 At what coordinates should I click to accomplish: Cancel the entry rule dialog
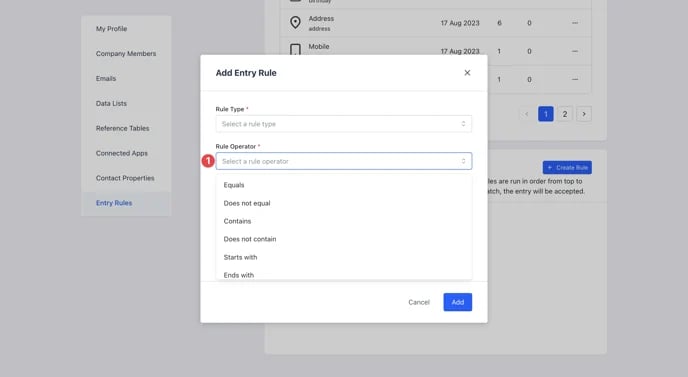419,302
